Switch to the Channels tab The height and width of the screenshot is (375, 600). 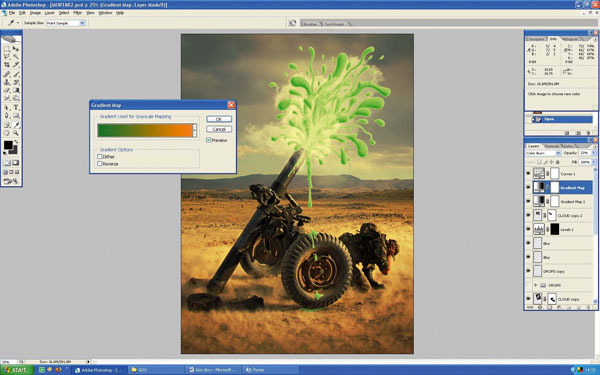pyautogui.click(x=551, y=146)
